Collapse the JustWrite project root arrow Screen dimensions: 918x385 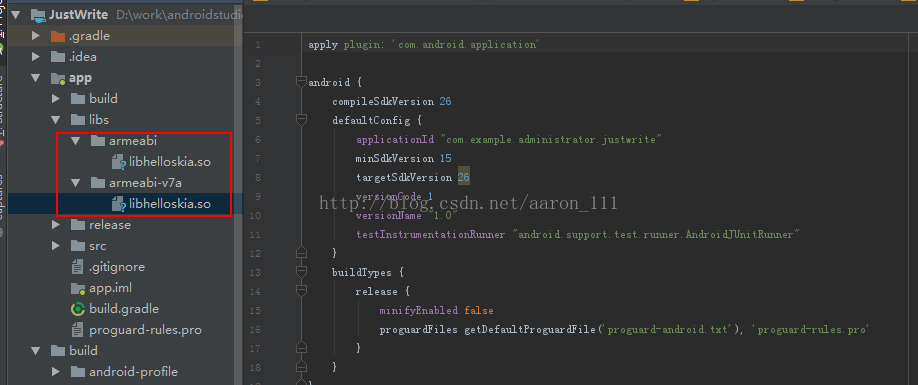tap(16, 15)
